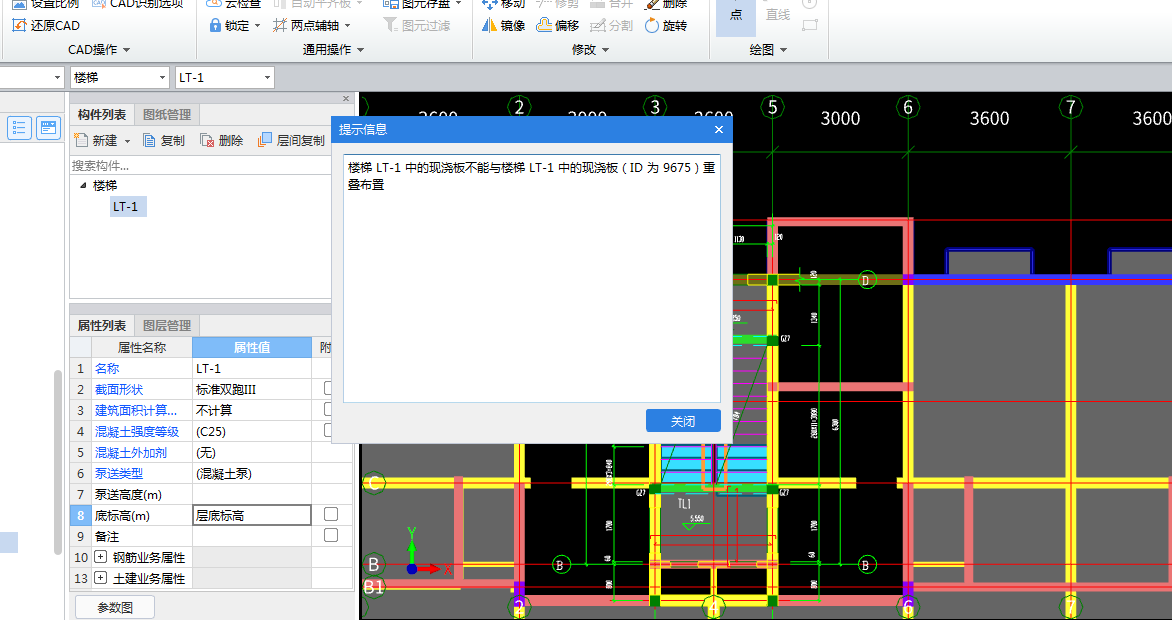Toggle 建筑面积计算 additional checkbox

[327, 409]
